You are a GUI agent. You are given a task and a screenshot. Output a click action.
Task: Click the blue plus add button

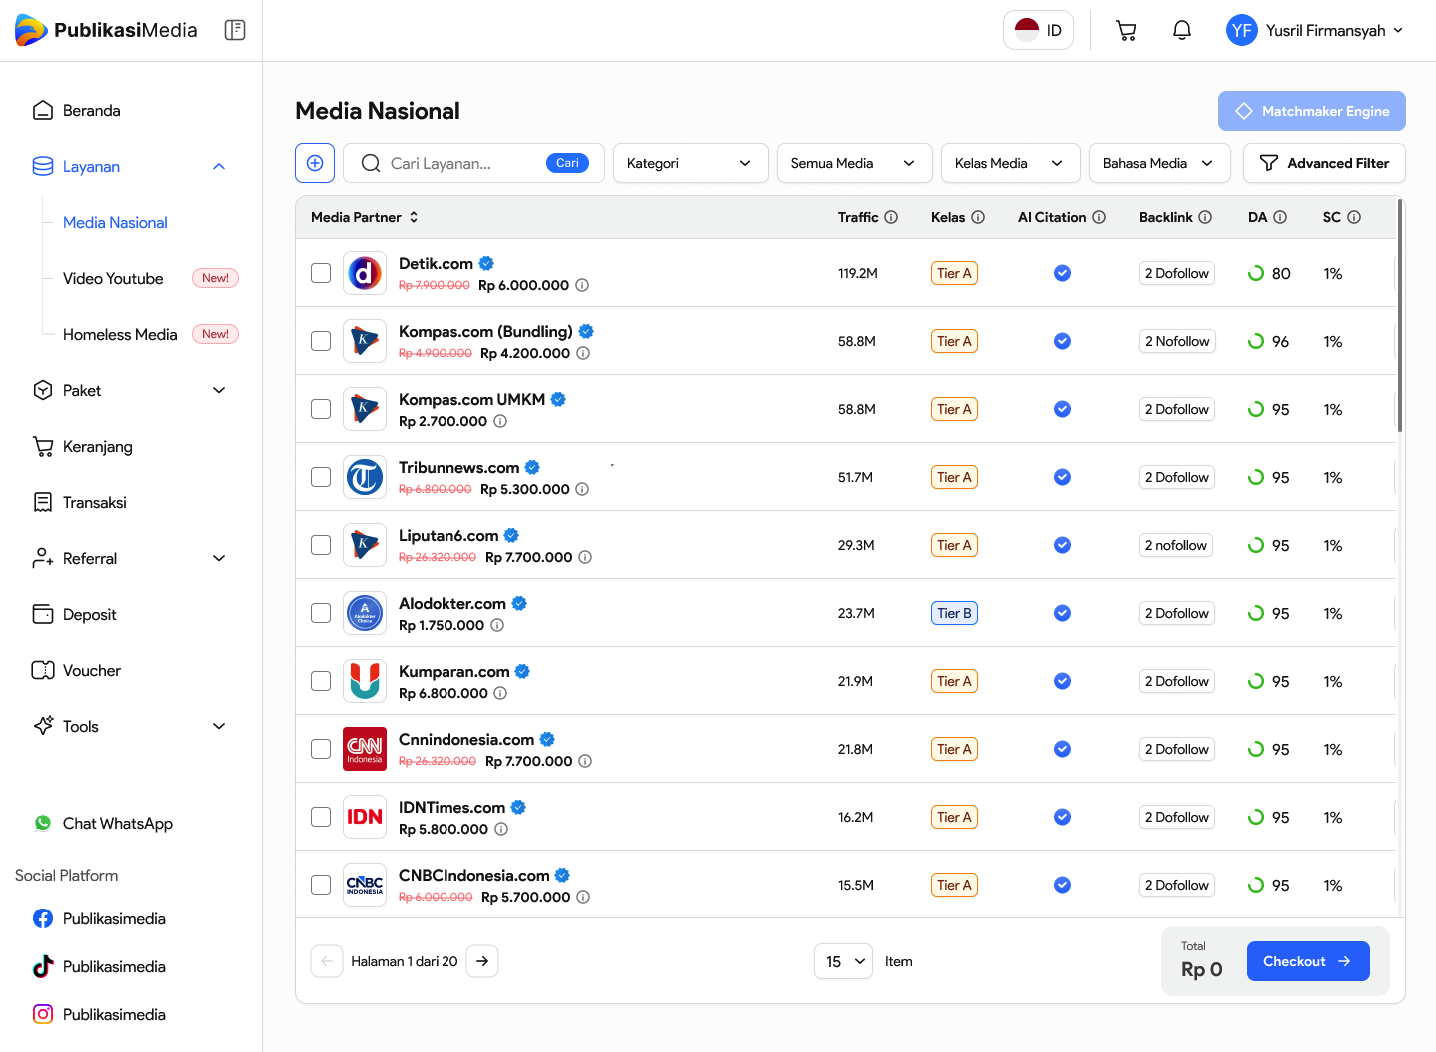click(x=315, y=163)
